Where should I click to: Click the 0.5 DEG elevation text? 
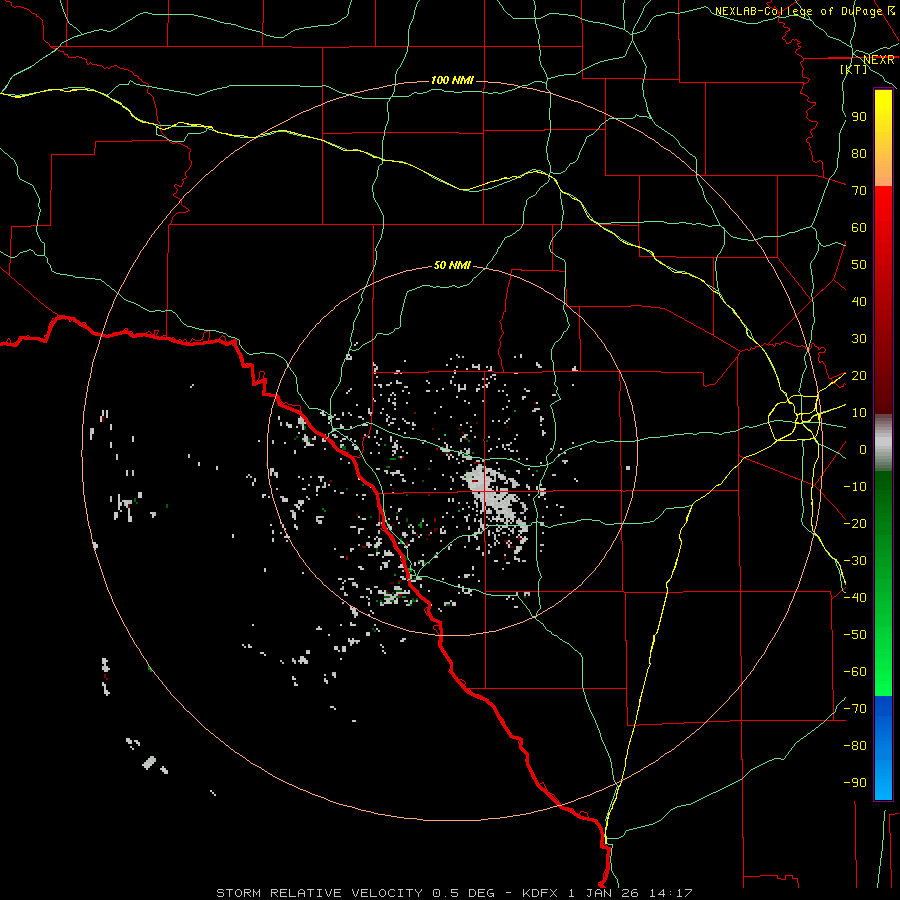coord(464,893)
